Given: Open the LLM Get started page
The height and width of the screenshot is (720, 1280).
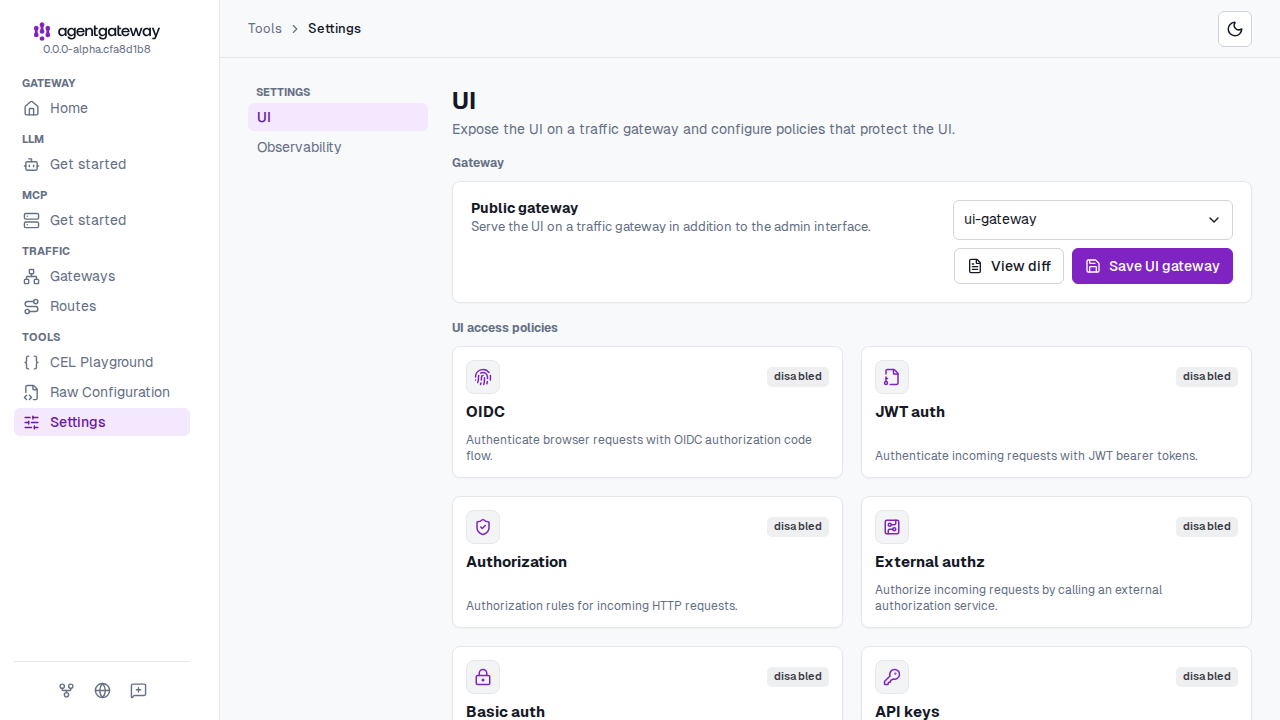Looking at the screenshot, I should pyautogui.click(x=102, y=164).
